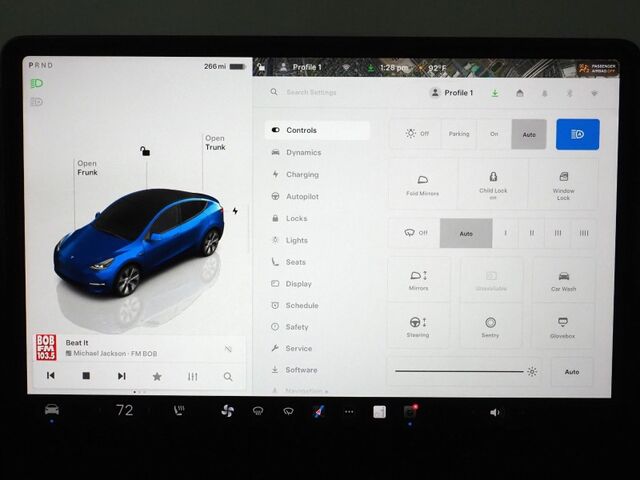This screenshot has height=480, width=640.
Task: Open the Service menu item
Action: (292, 348)
